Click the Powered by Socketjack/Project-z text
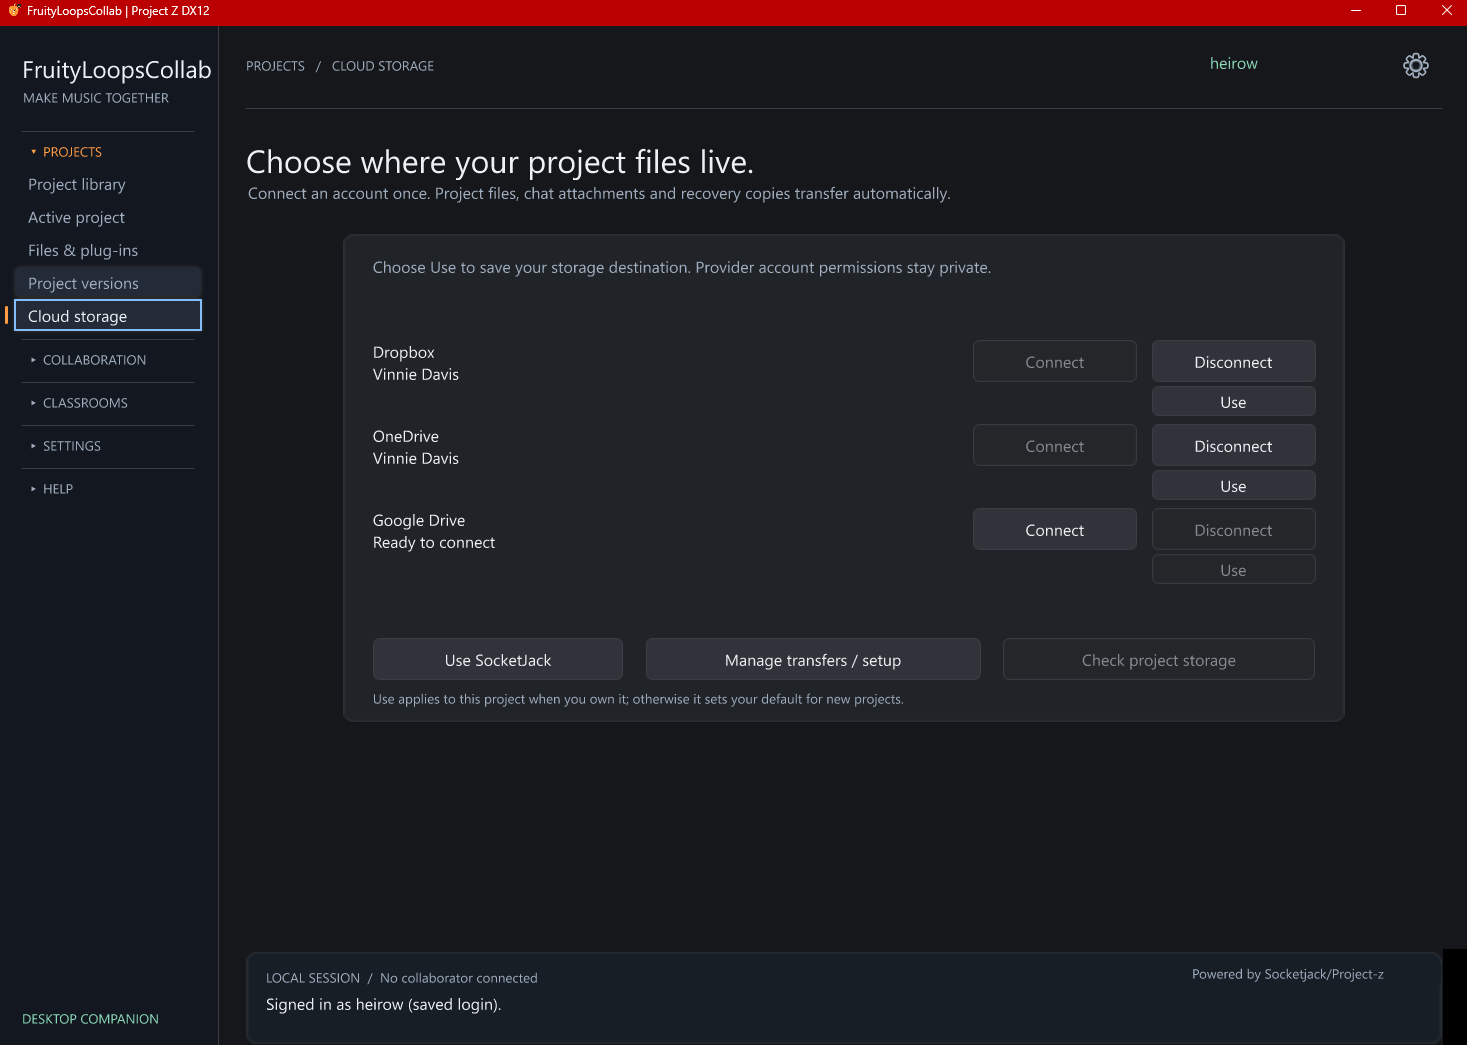1467x1045 pixels. tap(1288, 974)
